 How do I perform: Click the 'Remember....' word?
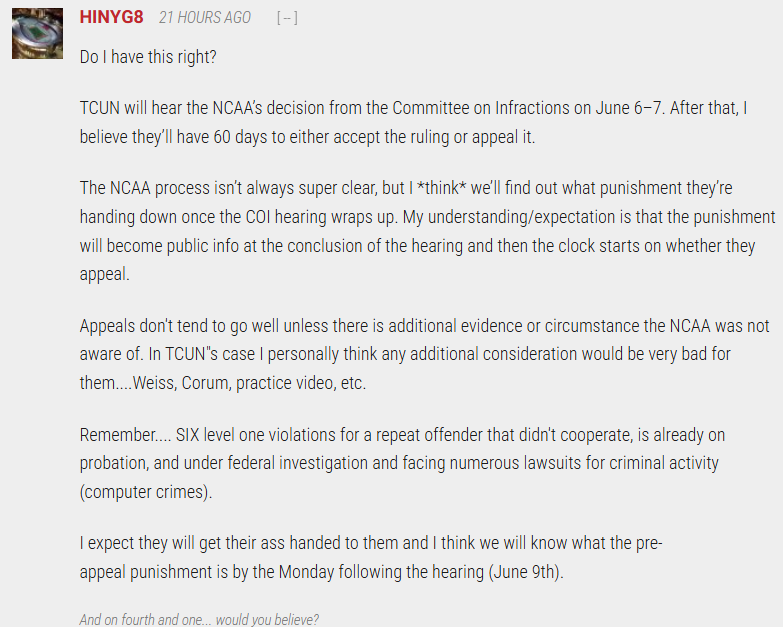[125, 435]
